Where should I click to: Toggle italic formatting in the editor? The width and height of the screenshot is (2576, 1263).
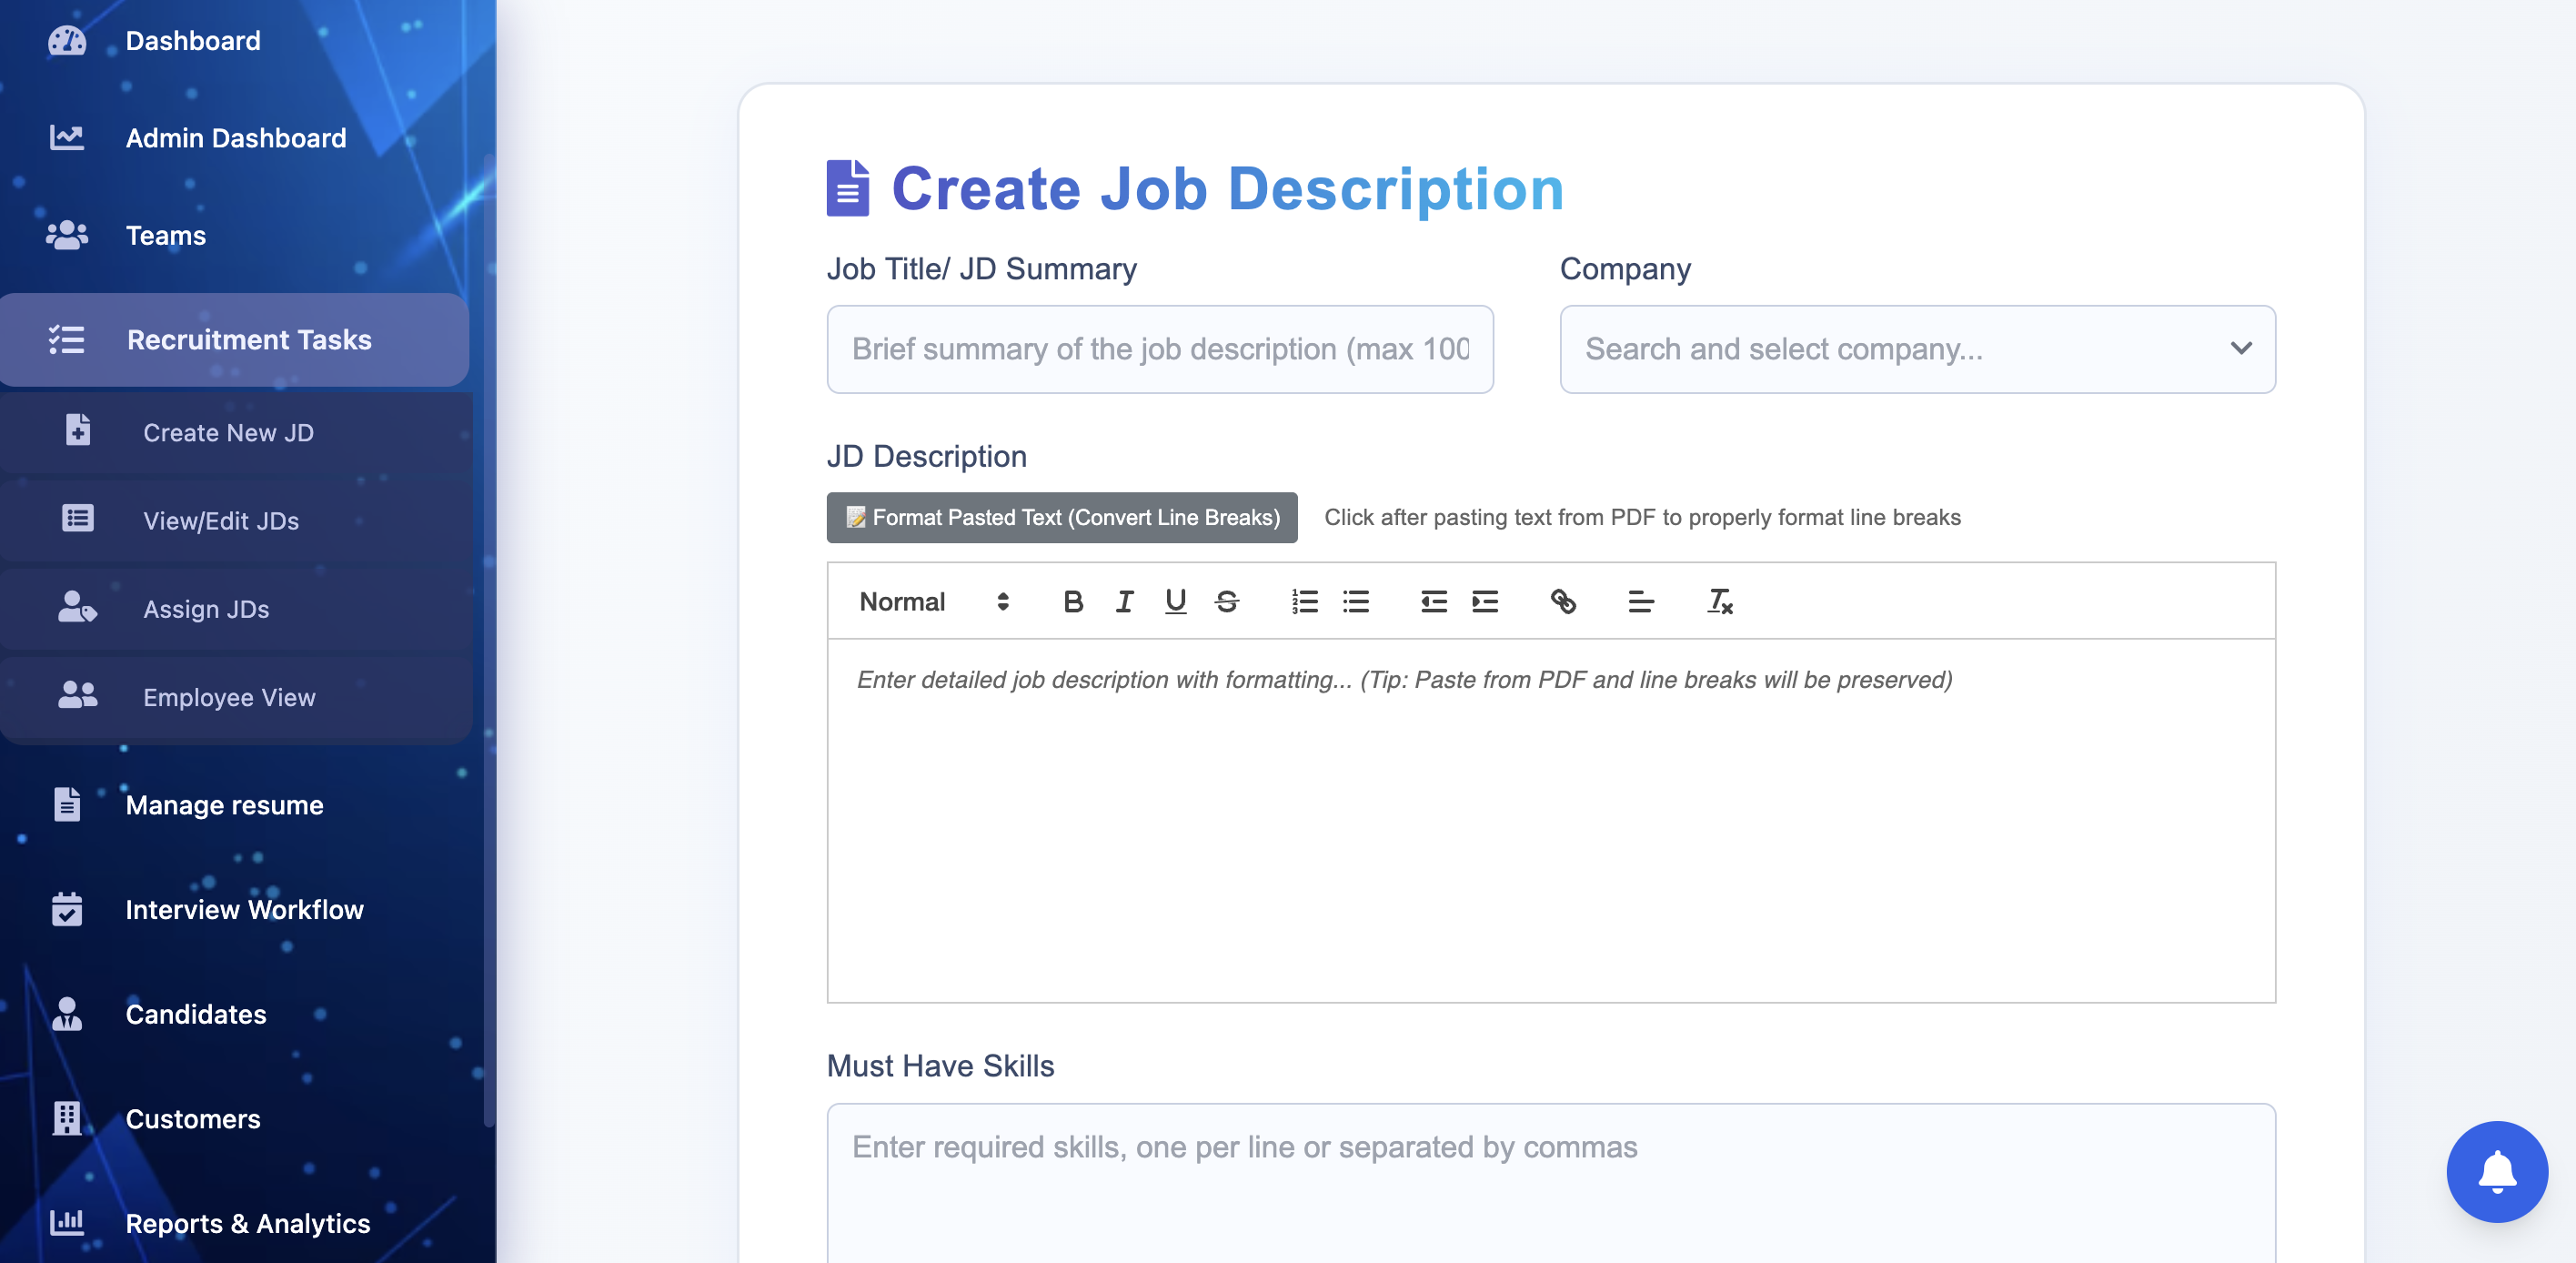1124,601
